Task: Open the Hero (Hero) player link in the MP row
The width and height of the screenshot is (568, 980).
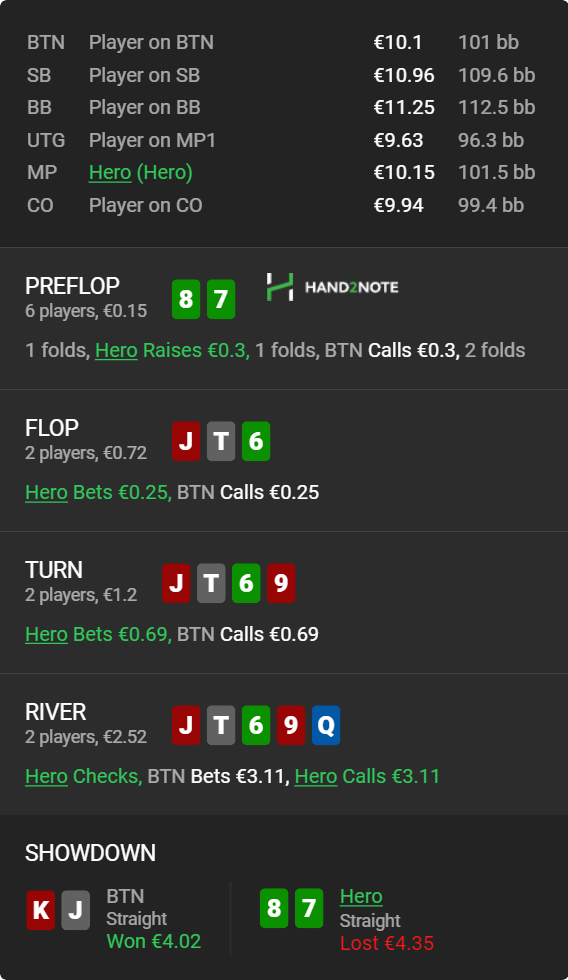Action: coord(141,172)
